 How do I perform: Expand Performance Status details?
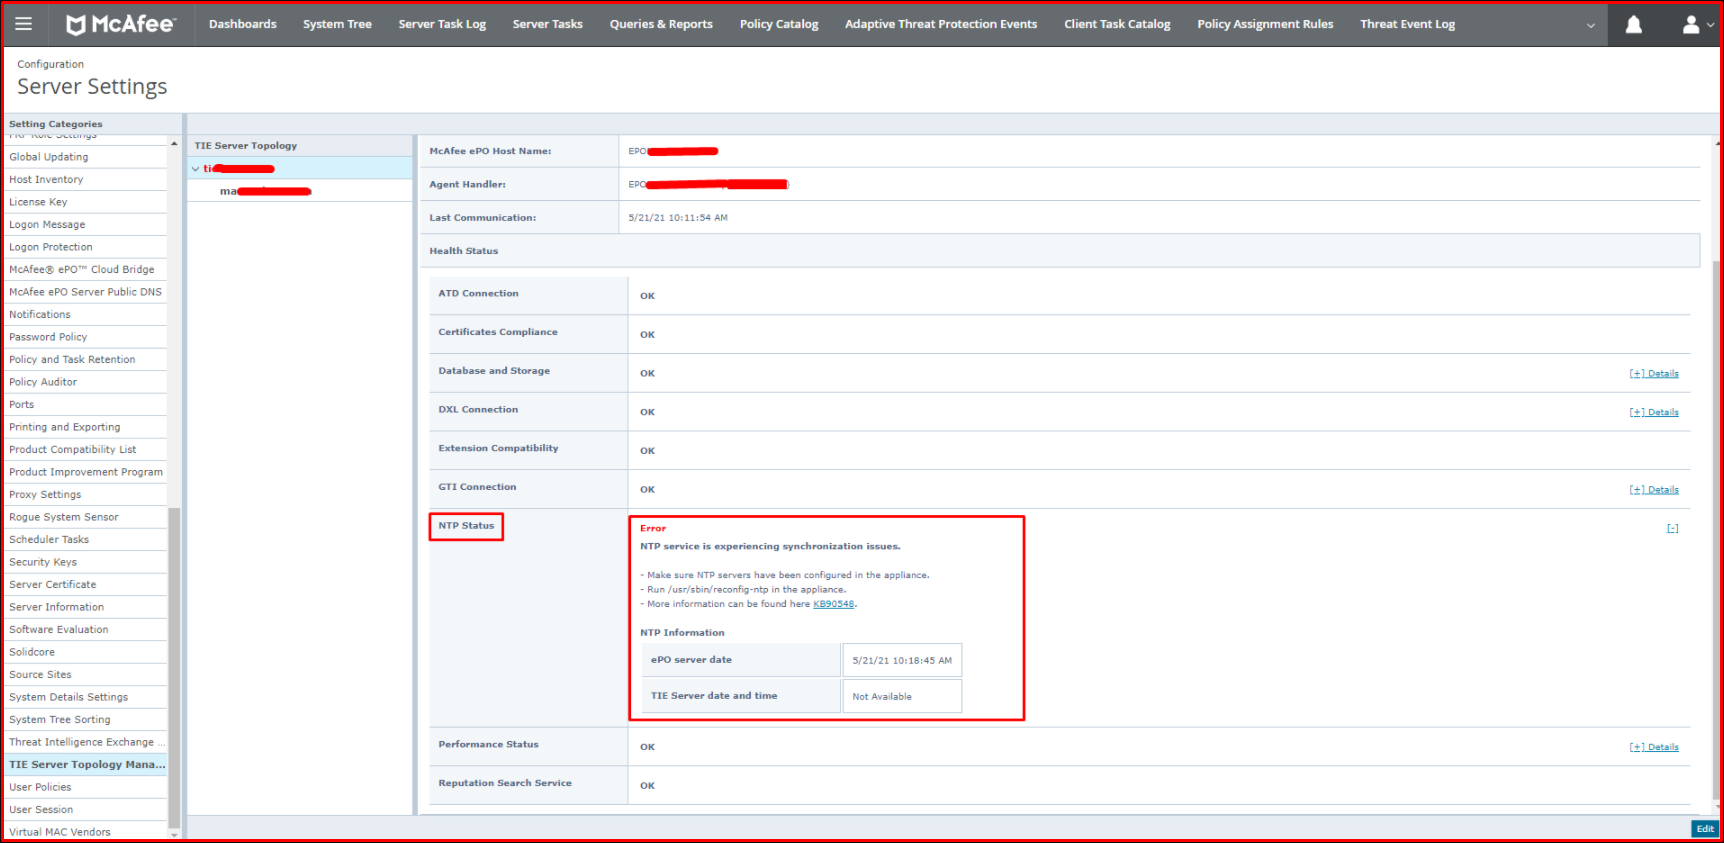click(1654, 747)
